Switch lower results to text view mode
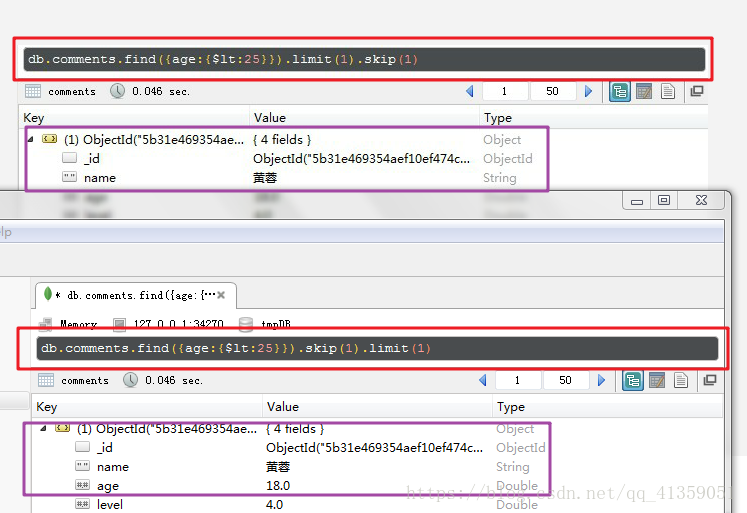 coord(681,380)
